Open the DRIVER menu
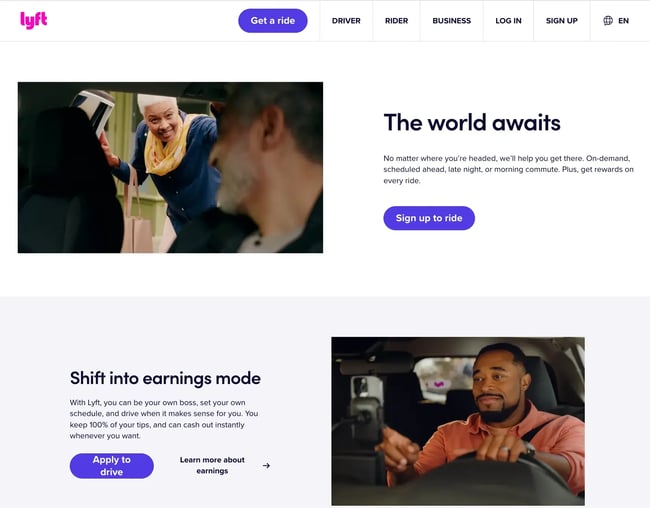Screen dimensions: 650x508 [346, 21]
